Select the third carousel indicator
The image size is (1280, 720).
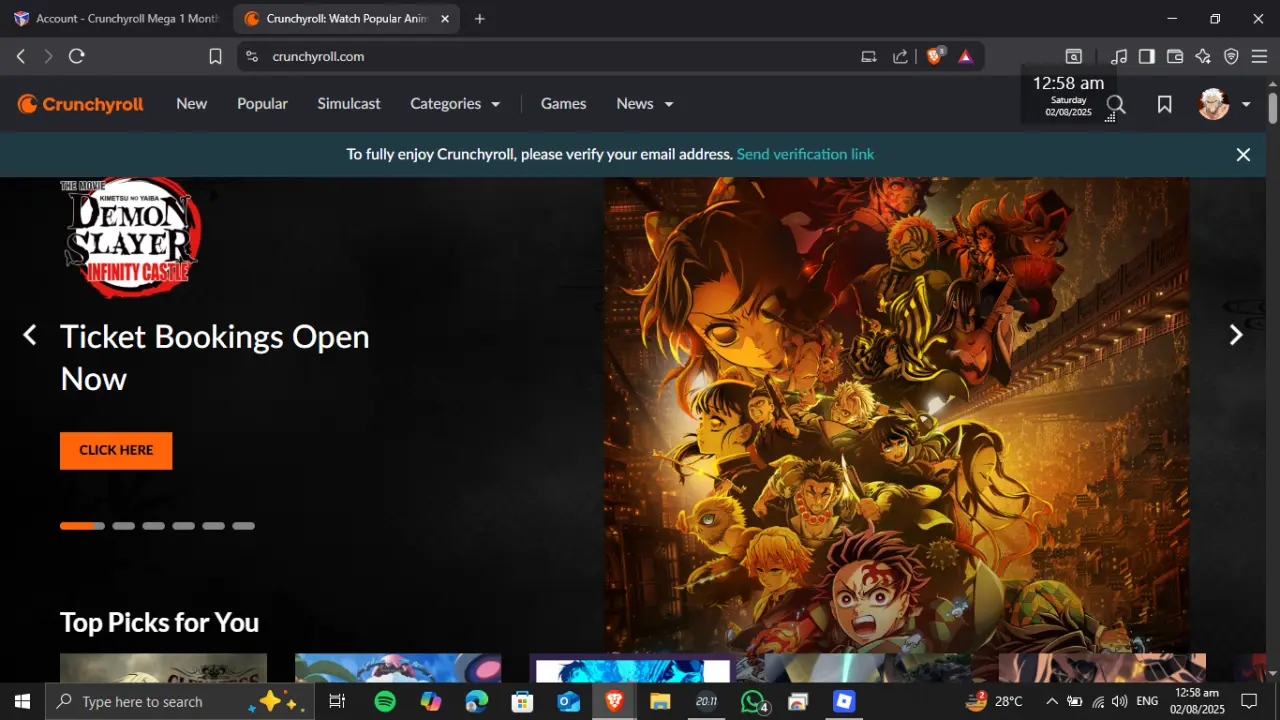153,526
